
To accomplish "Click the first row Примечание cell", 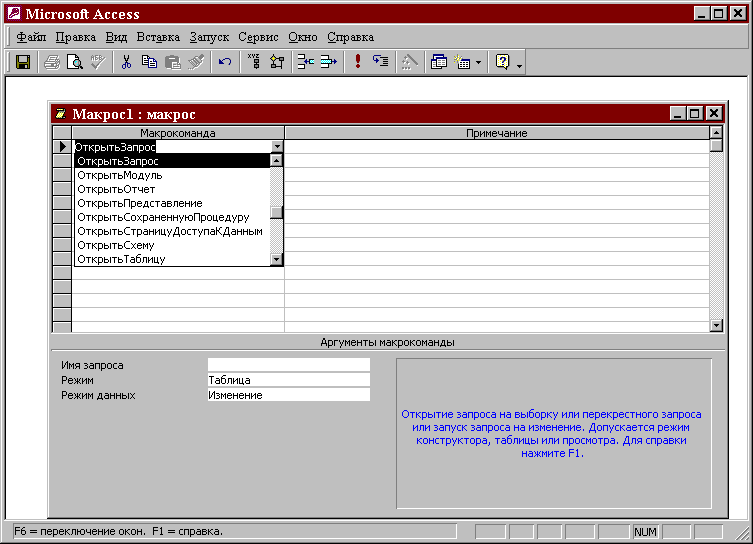I will tap(497, 146).
